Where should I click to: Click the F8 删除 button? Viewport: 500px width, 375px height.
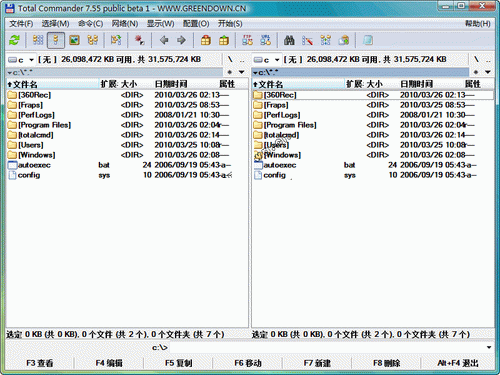386,363
